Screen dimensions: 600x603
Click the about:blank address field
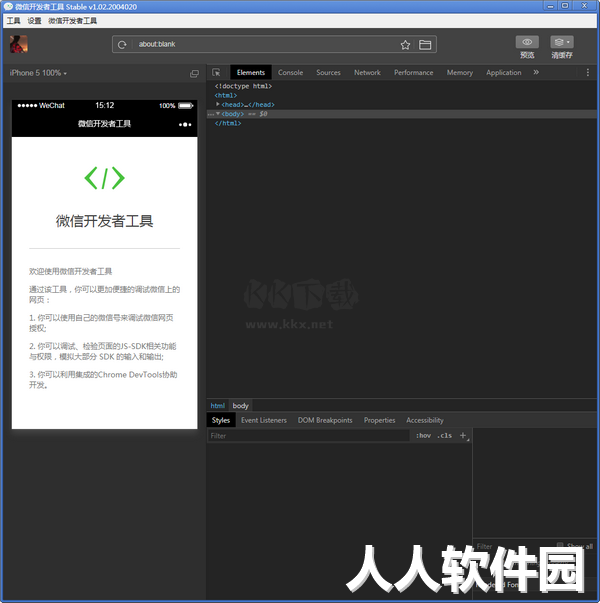pos(265,44)
